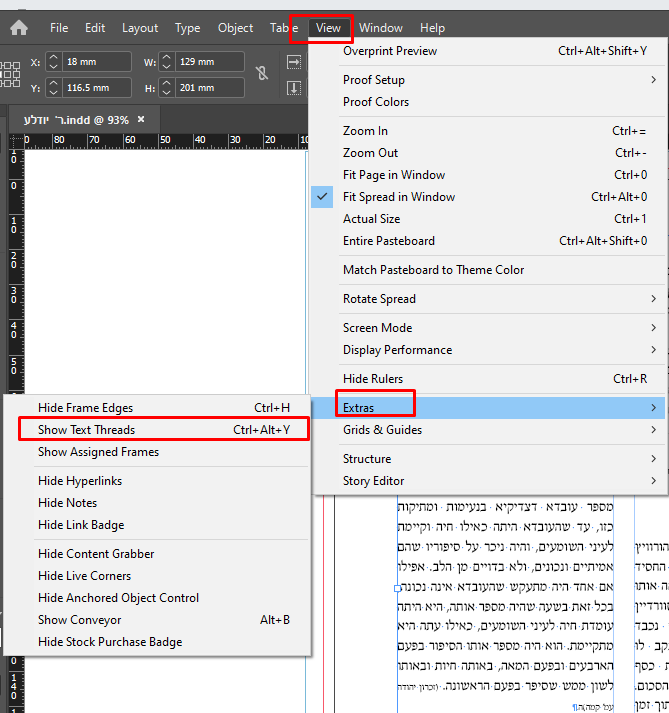Click Zoom In menu entry
The width and height of the screenshot is (669, 713).
click(x=365, y=131)
